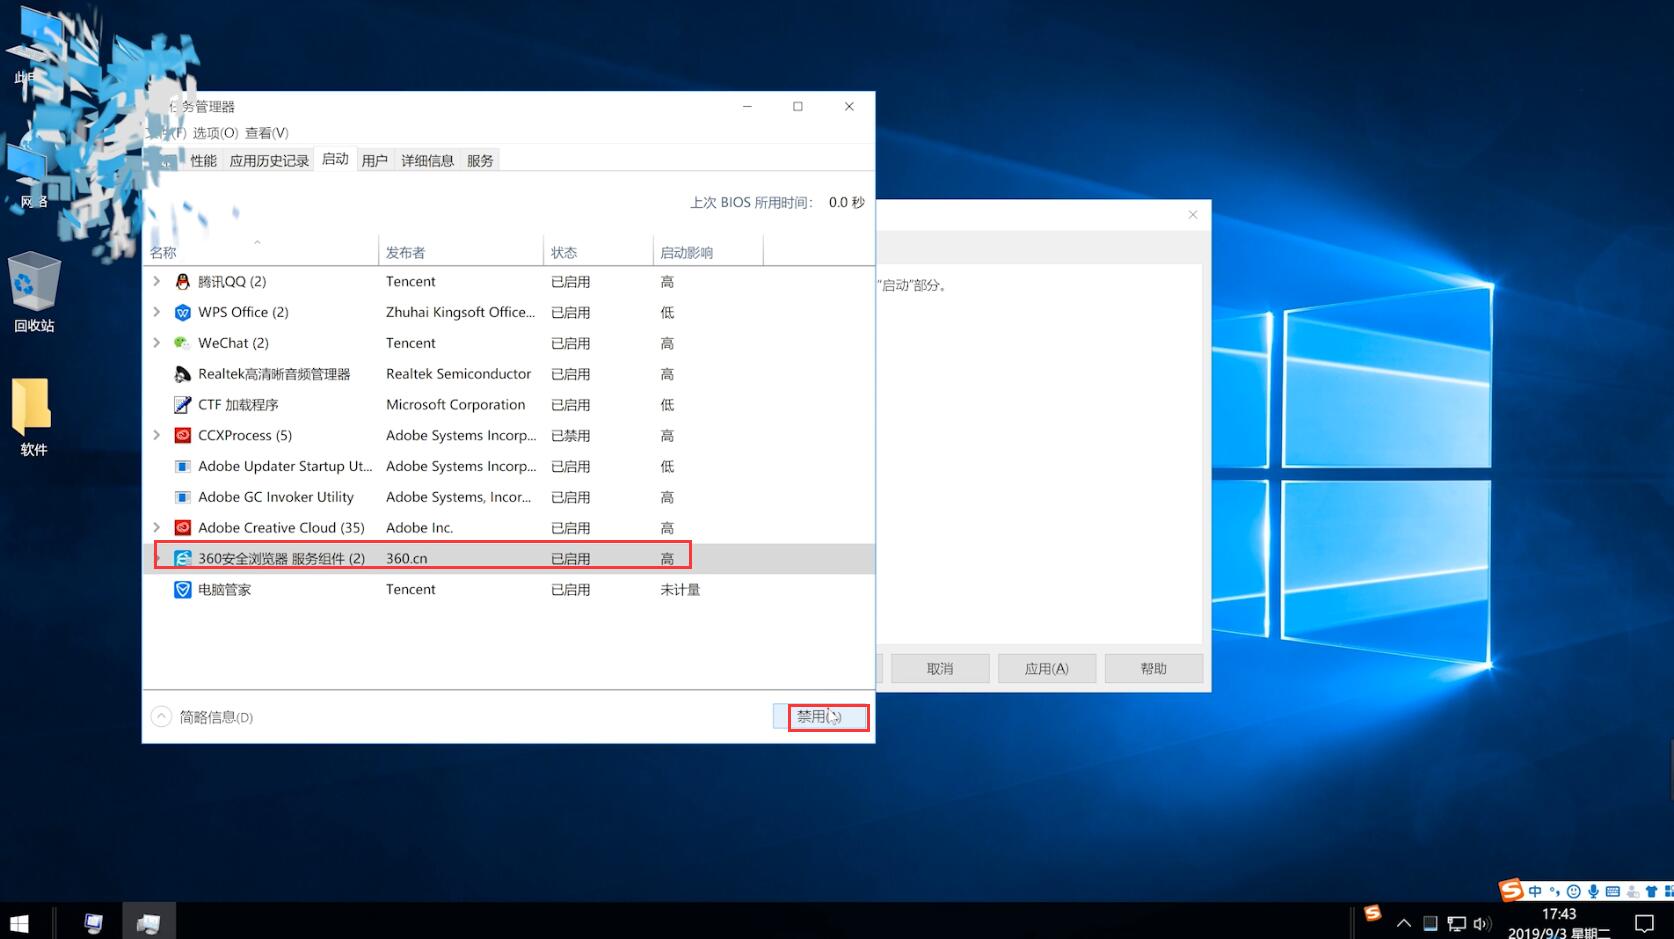Click 取消 in the background dialog

tap(940, 669)
